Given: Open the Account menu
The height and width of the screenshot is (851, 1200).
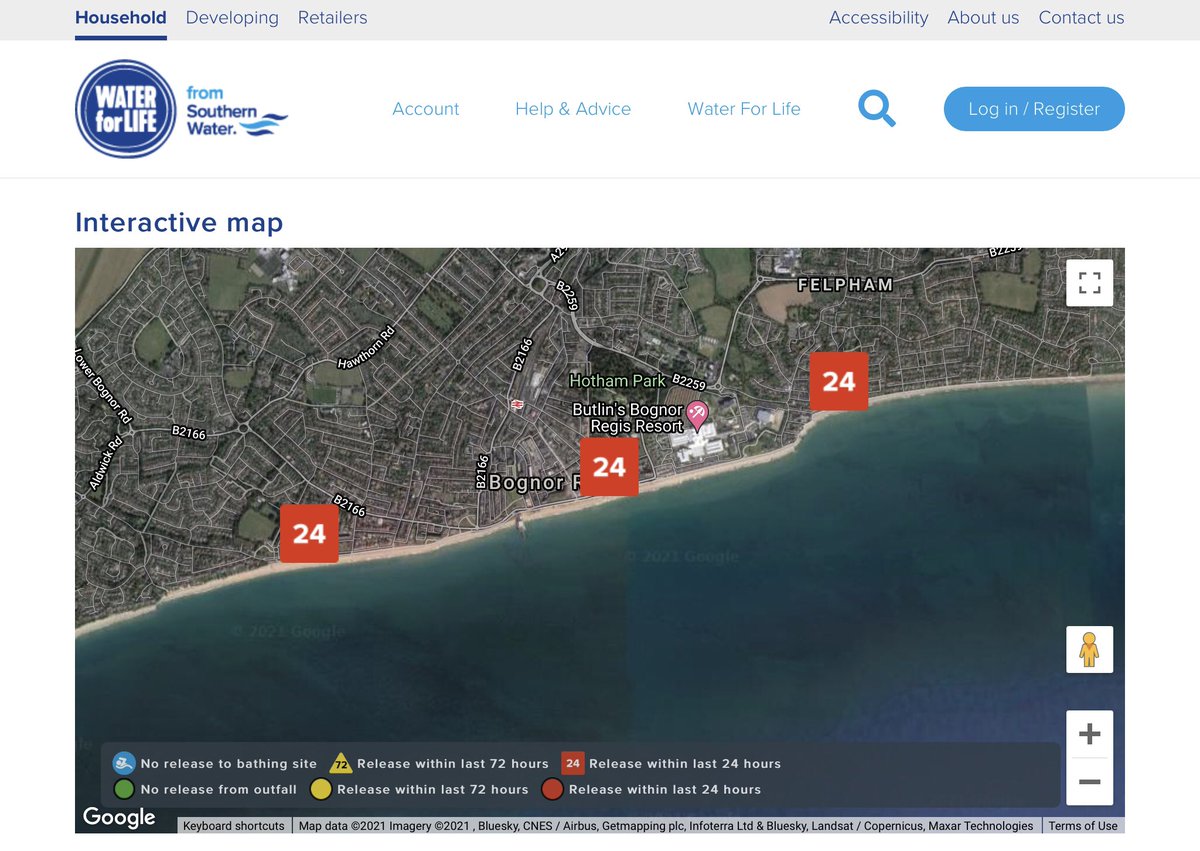Looking at the screenshot, I should pos(426,109).
